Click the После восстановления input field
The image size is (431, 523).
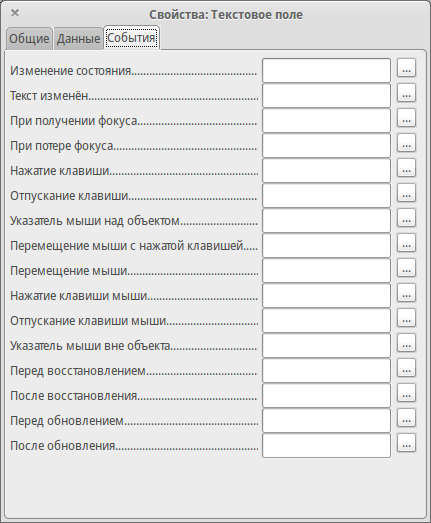(326, 396)
